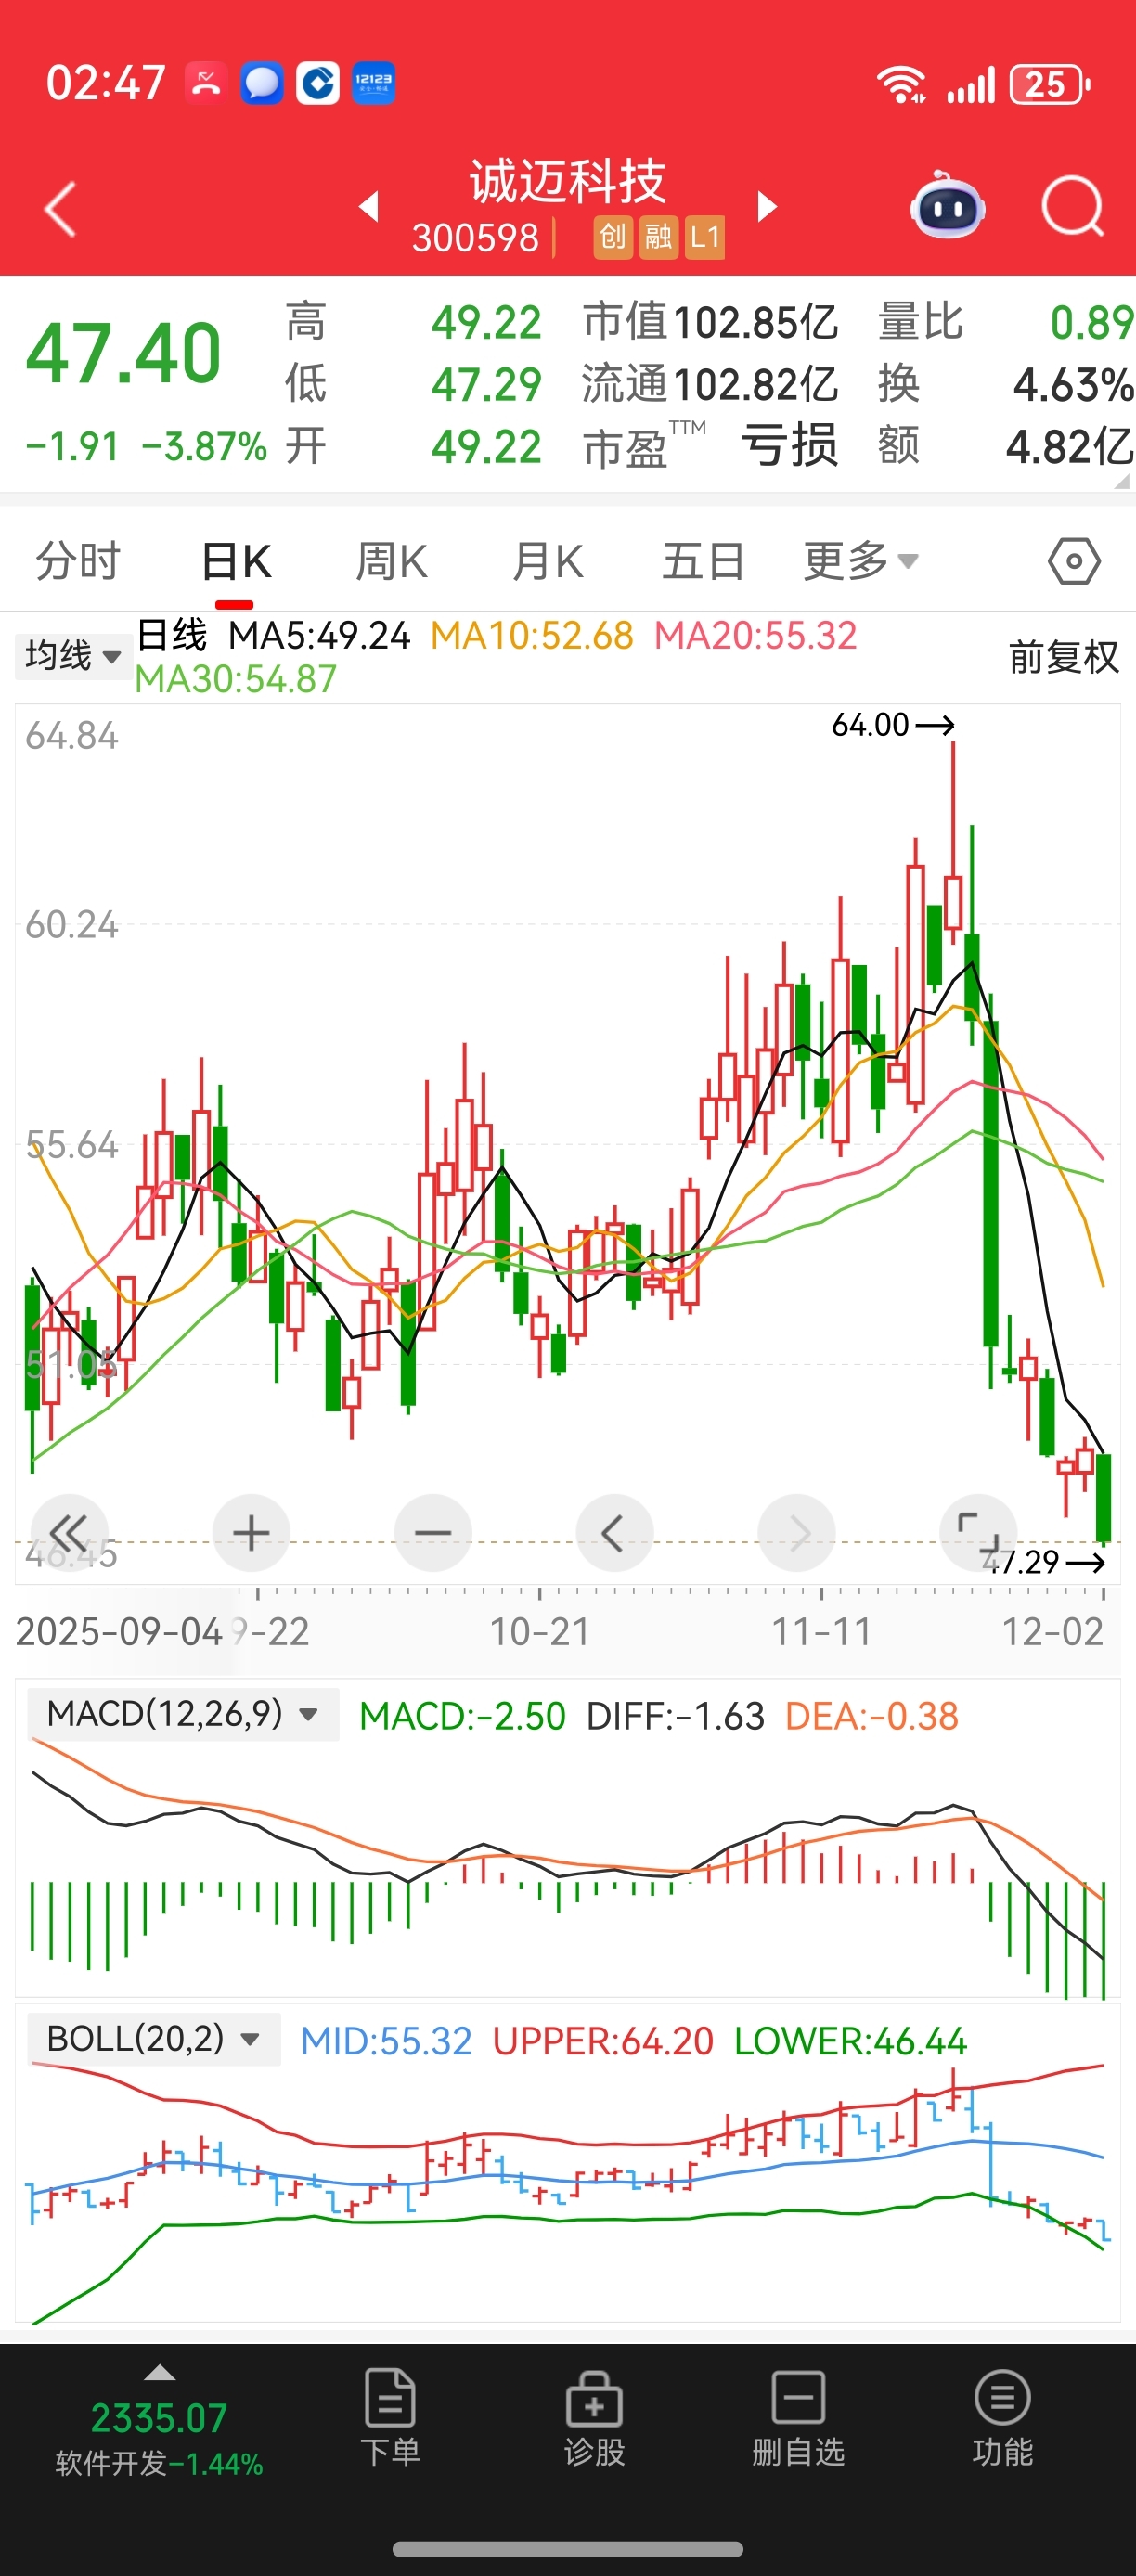The height and width of the screenshot is (2576, 1136).
Task: Tap 删自选 remove from watchlist
Action: tap(798, 2417)
